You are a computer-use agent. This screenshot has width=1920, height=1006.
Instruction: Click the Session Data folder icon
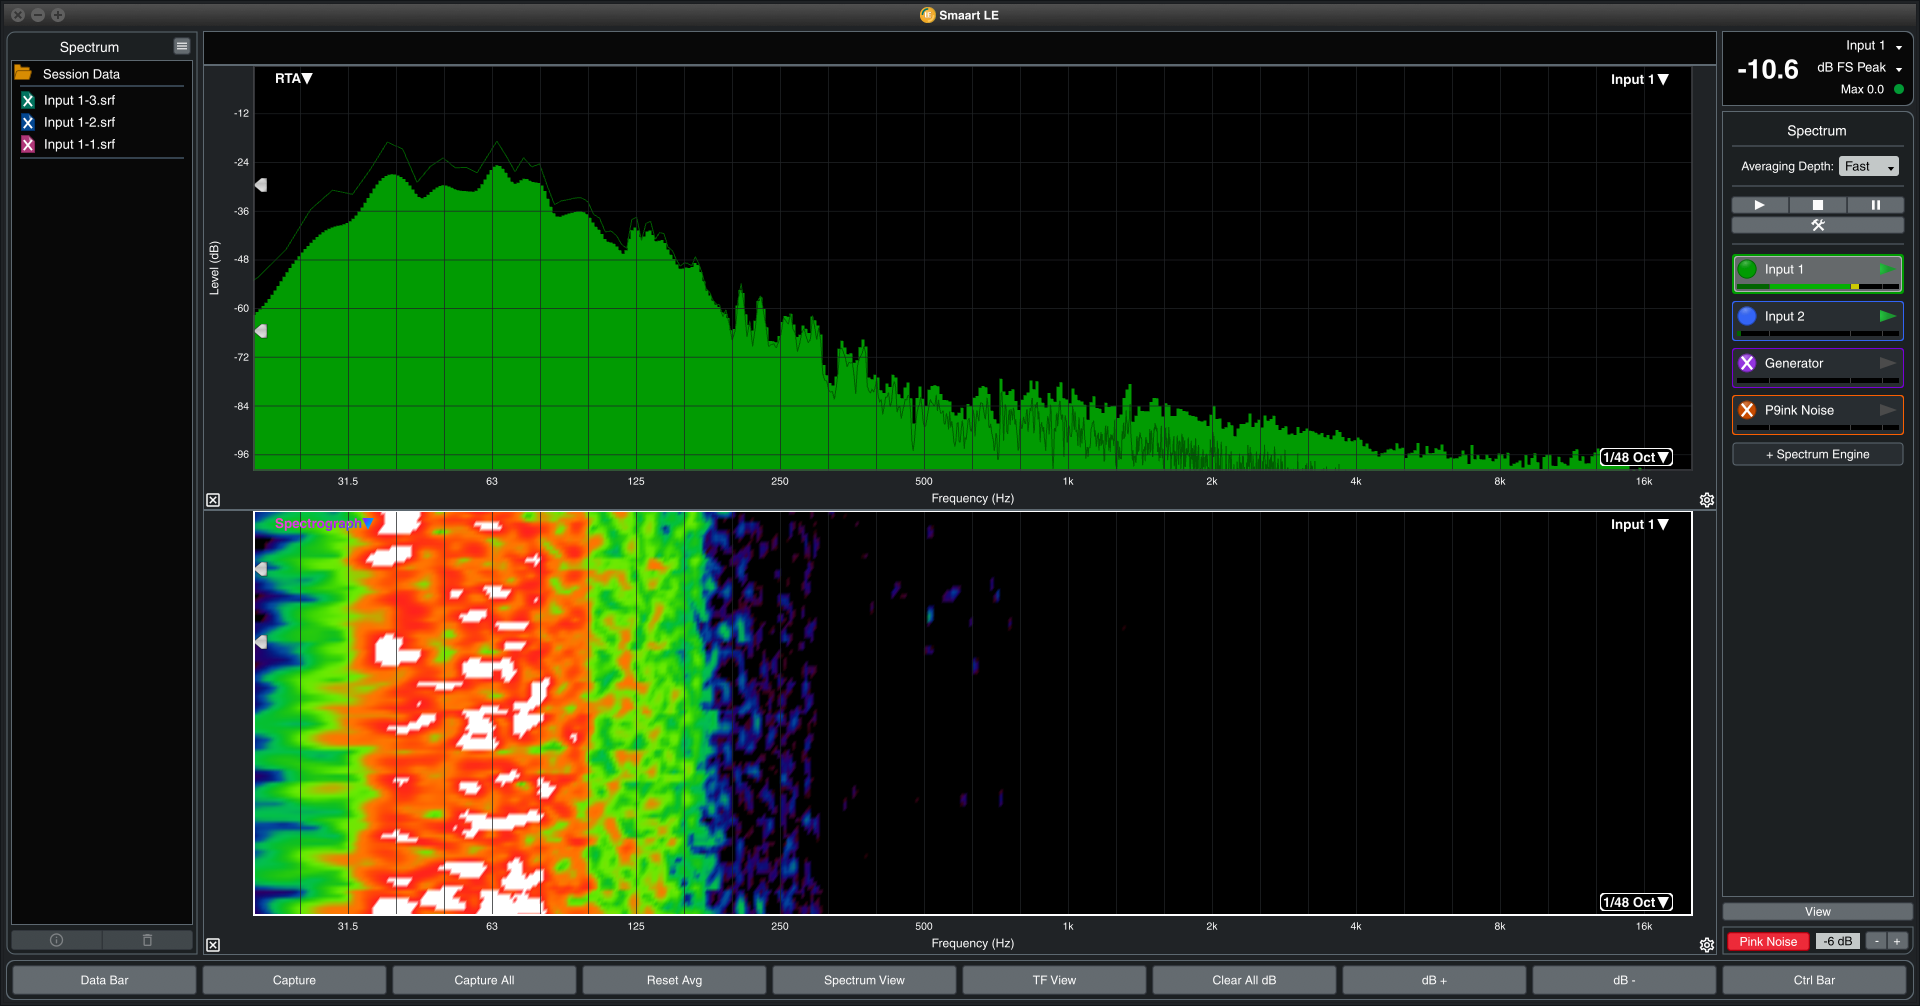click(23, 73)
